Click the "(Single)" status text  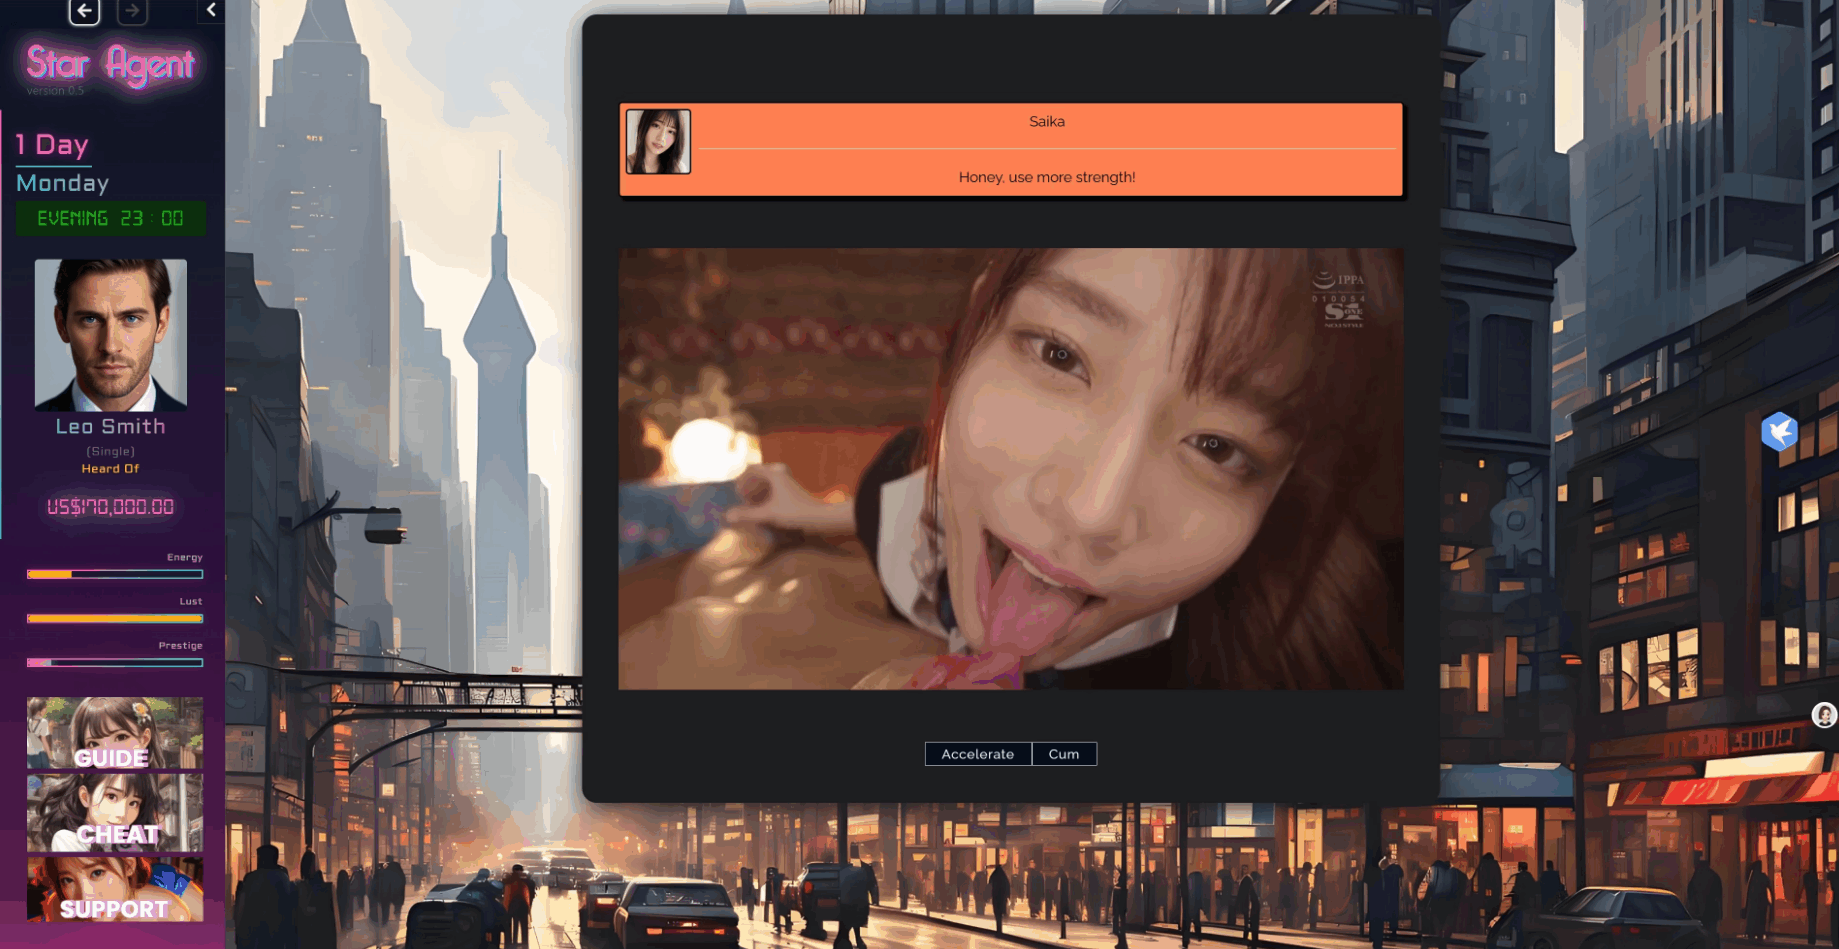[110, 451]
